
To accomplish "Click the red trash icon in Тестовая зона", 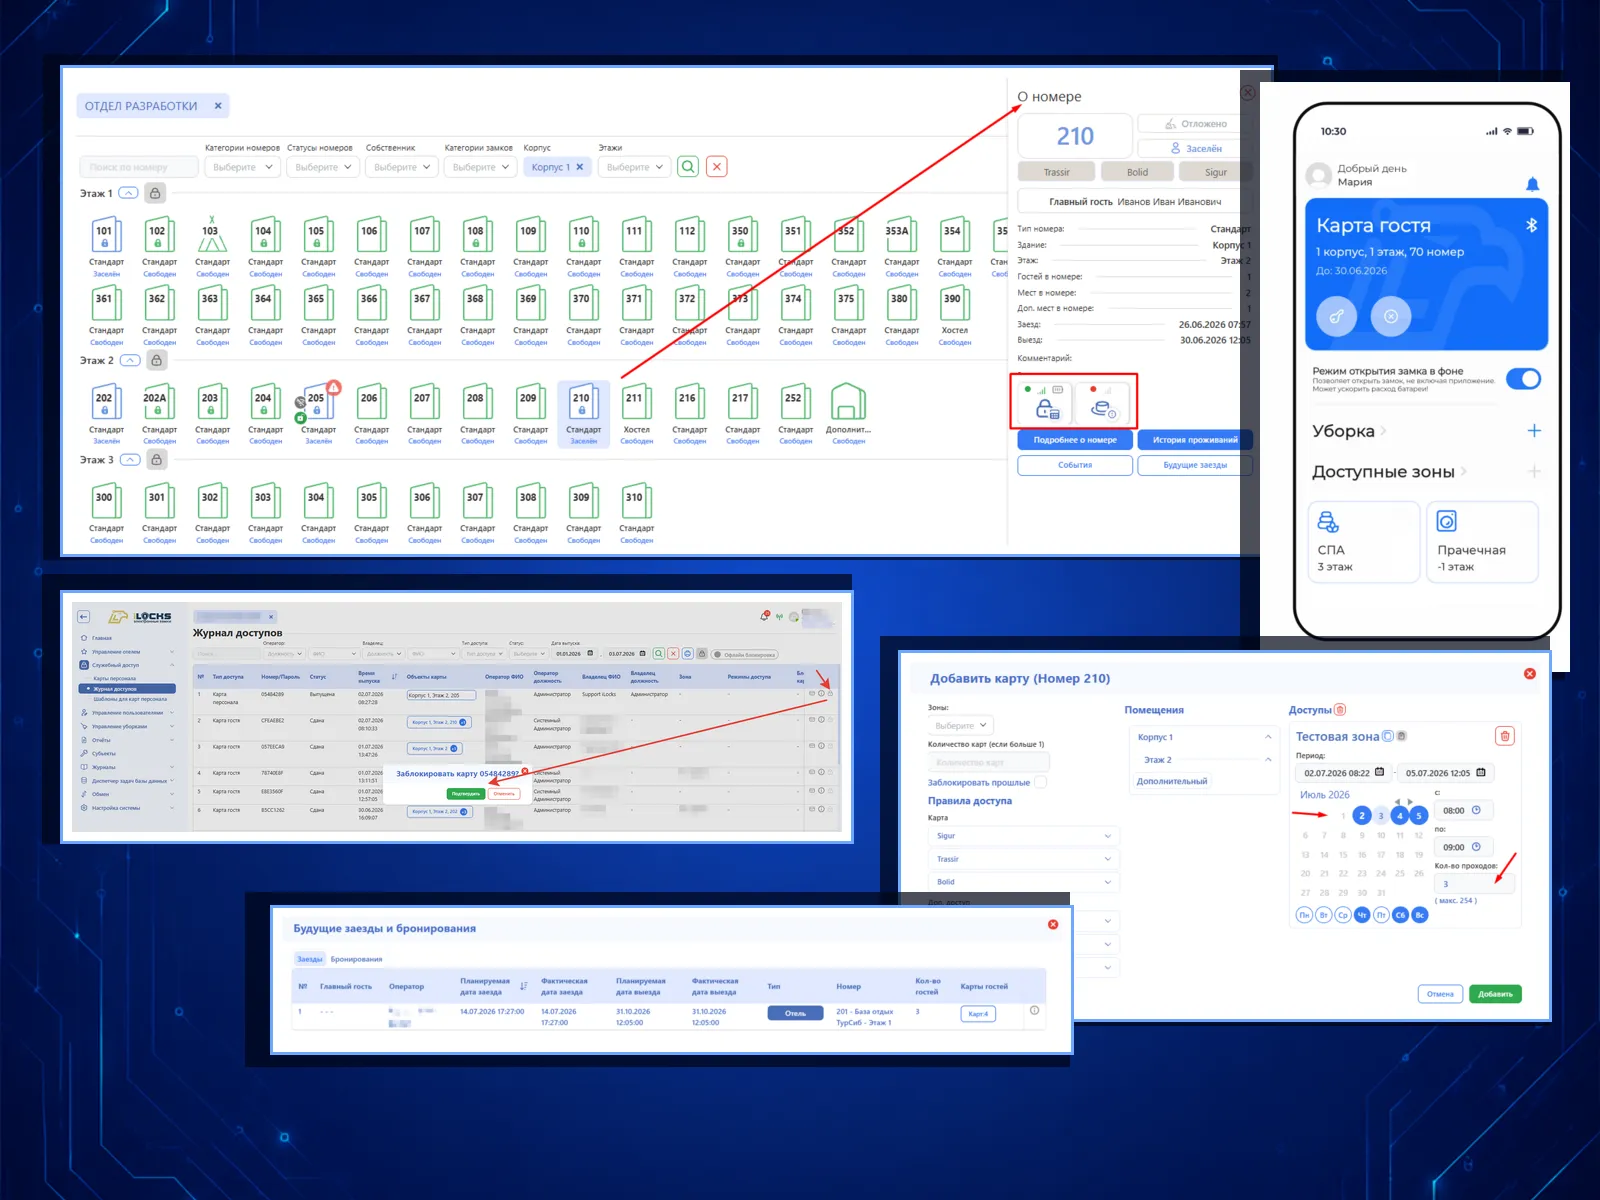I will (1504, 736).
